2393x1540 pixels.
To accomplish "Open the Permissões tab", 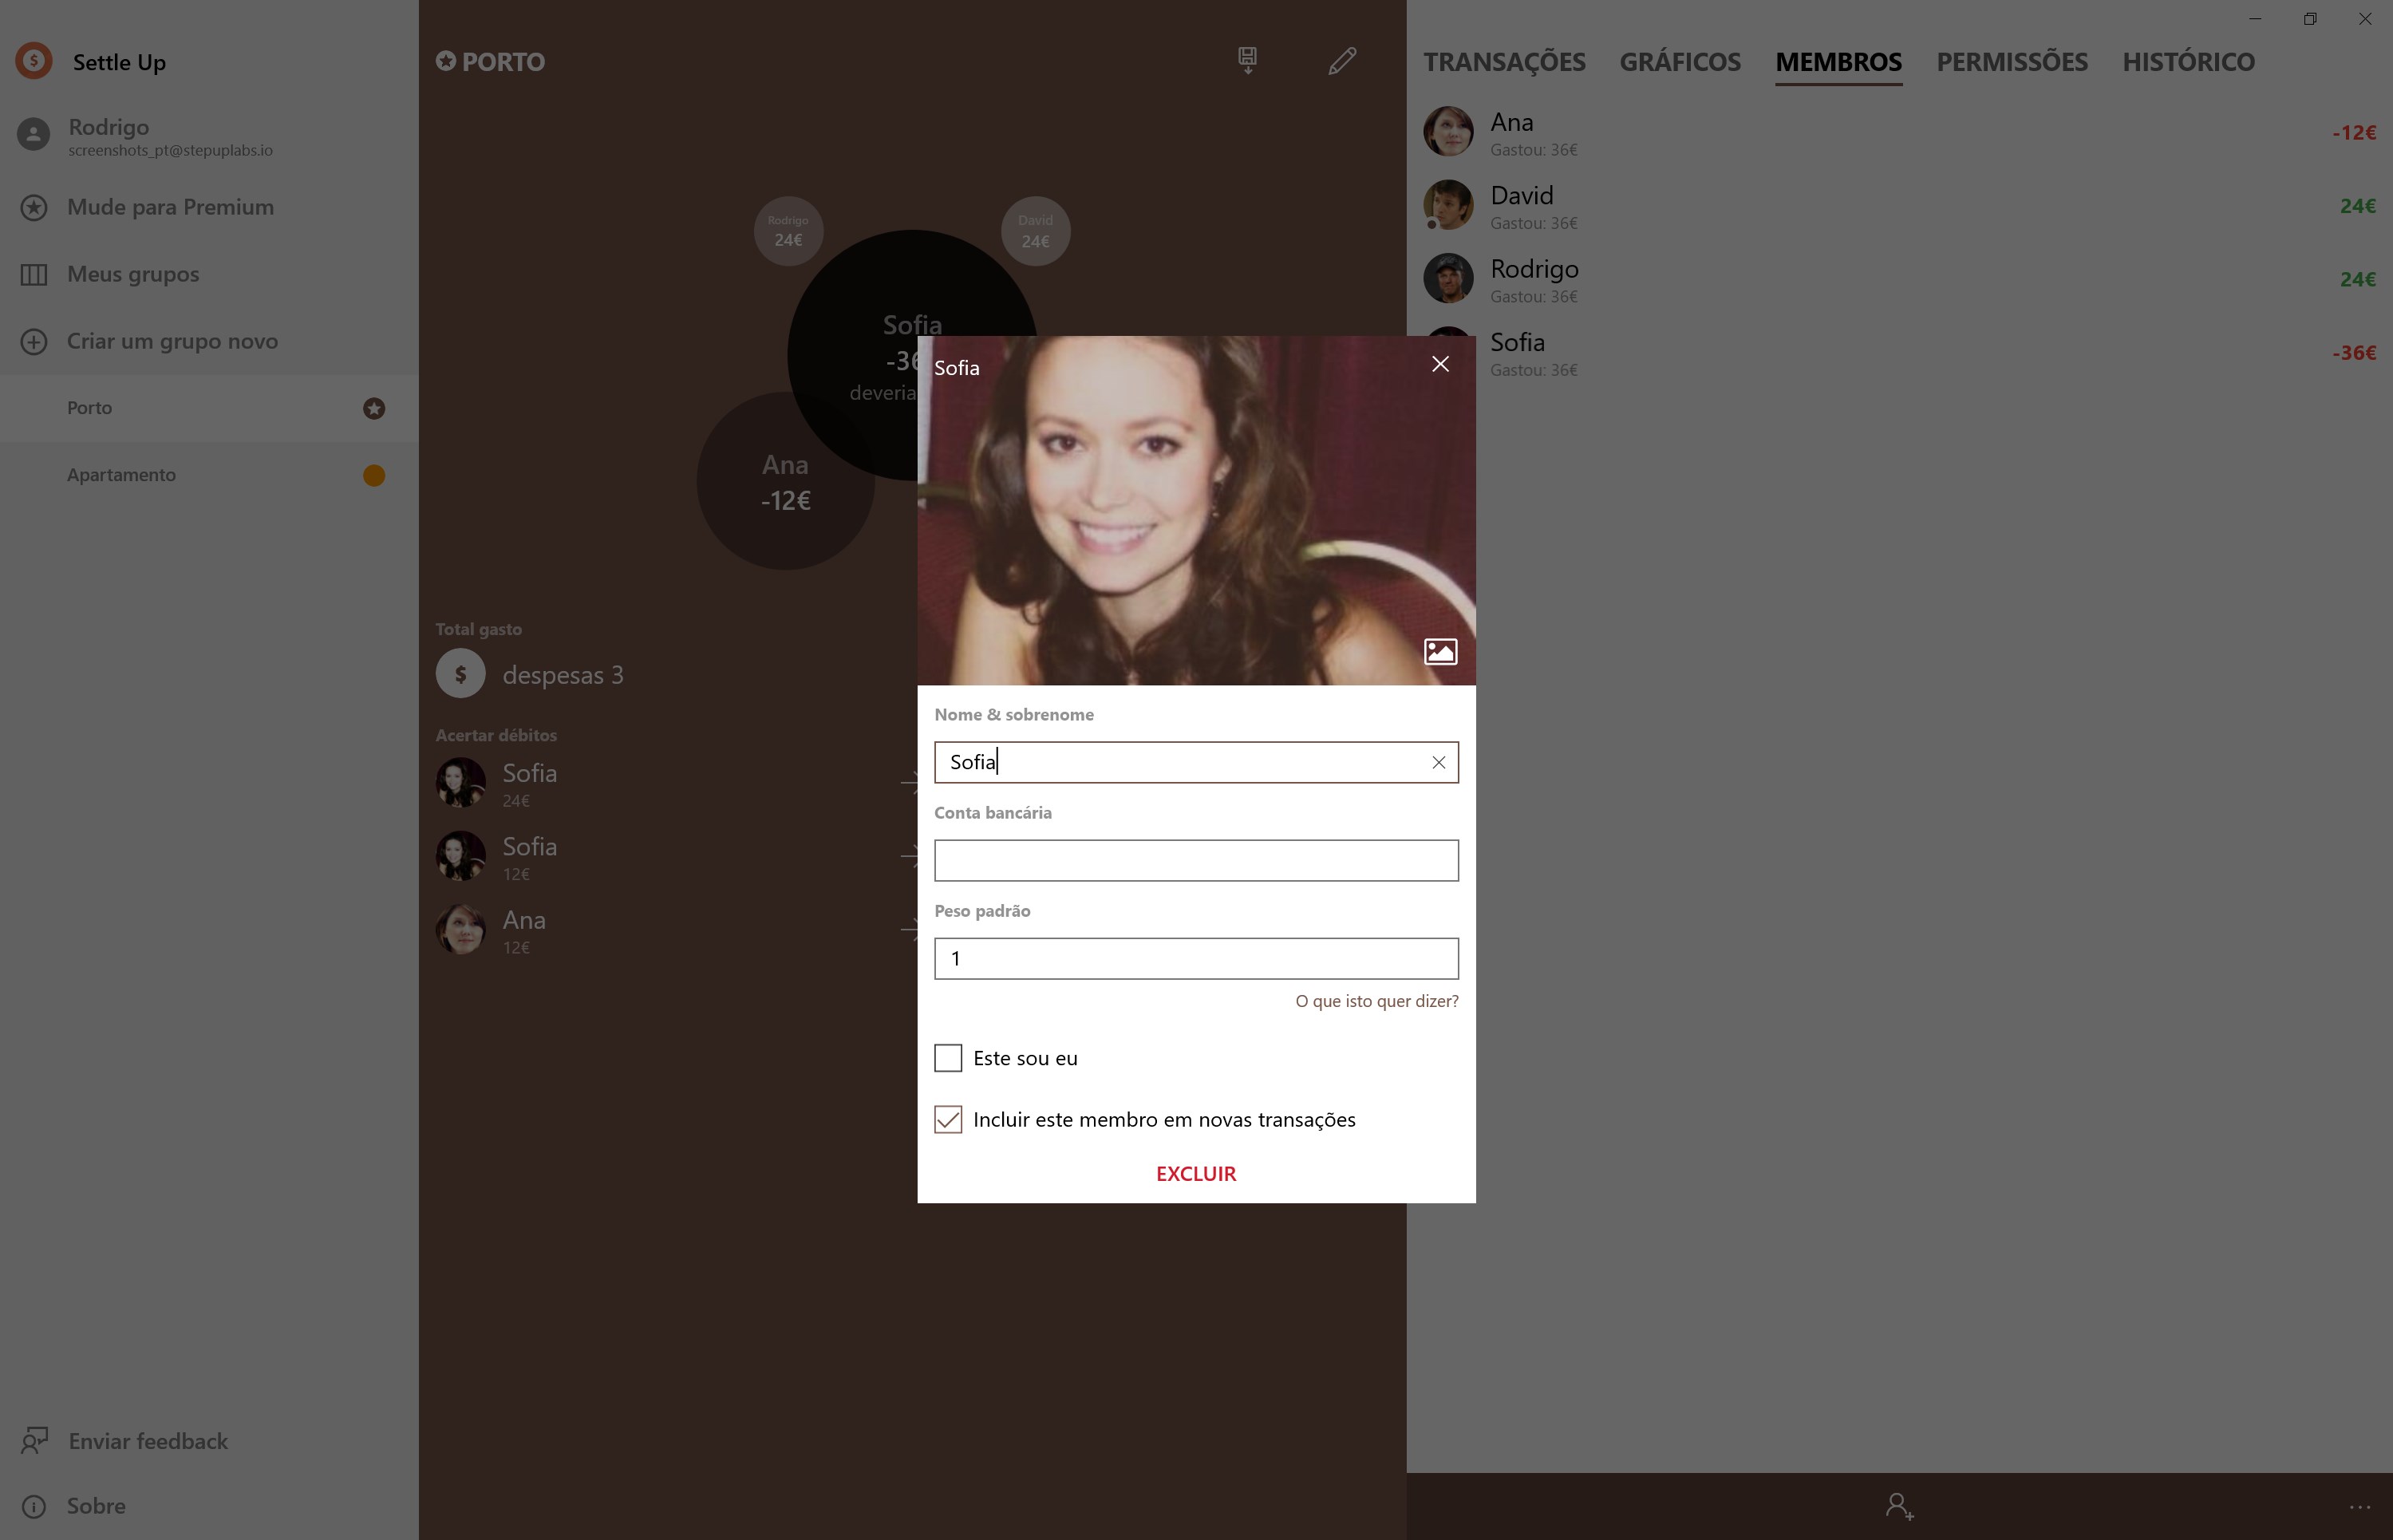I will [2012, 62].
